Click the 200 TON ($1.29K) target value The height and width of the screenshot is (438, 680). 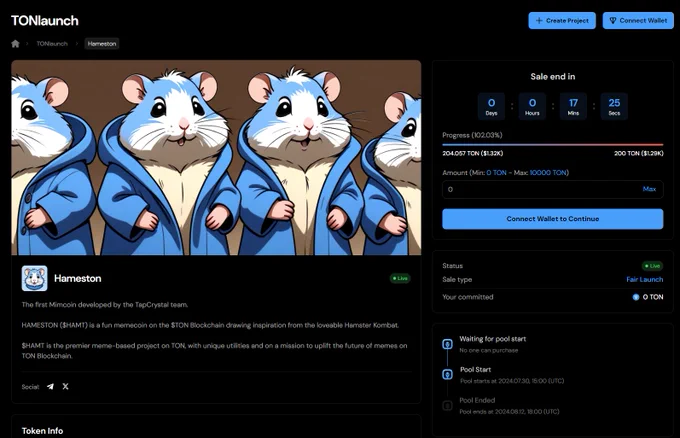point(638,154)
